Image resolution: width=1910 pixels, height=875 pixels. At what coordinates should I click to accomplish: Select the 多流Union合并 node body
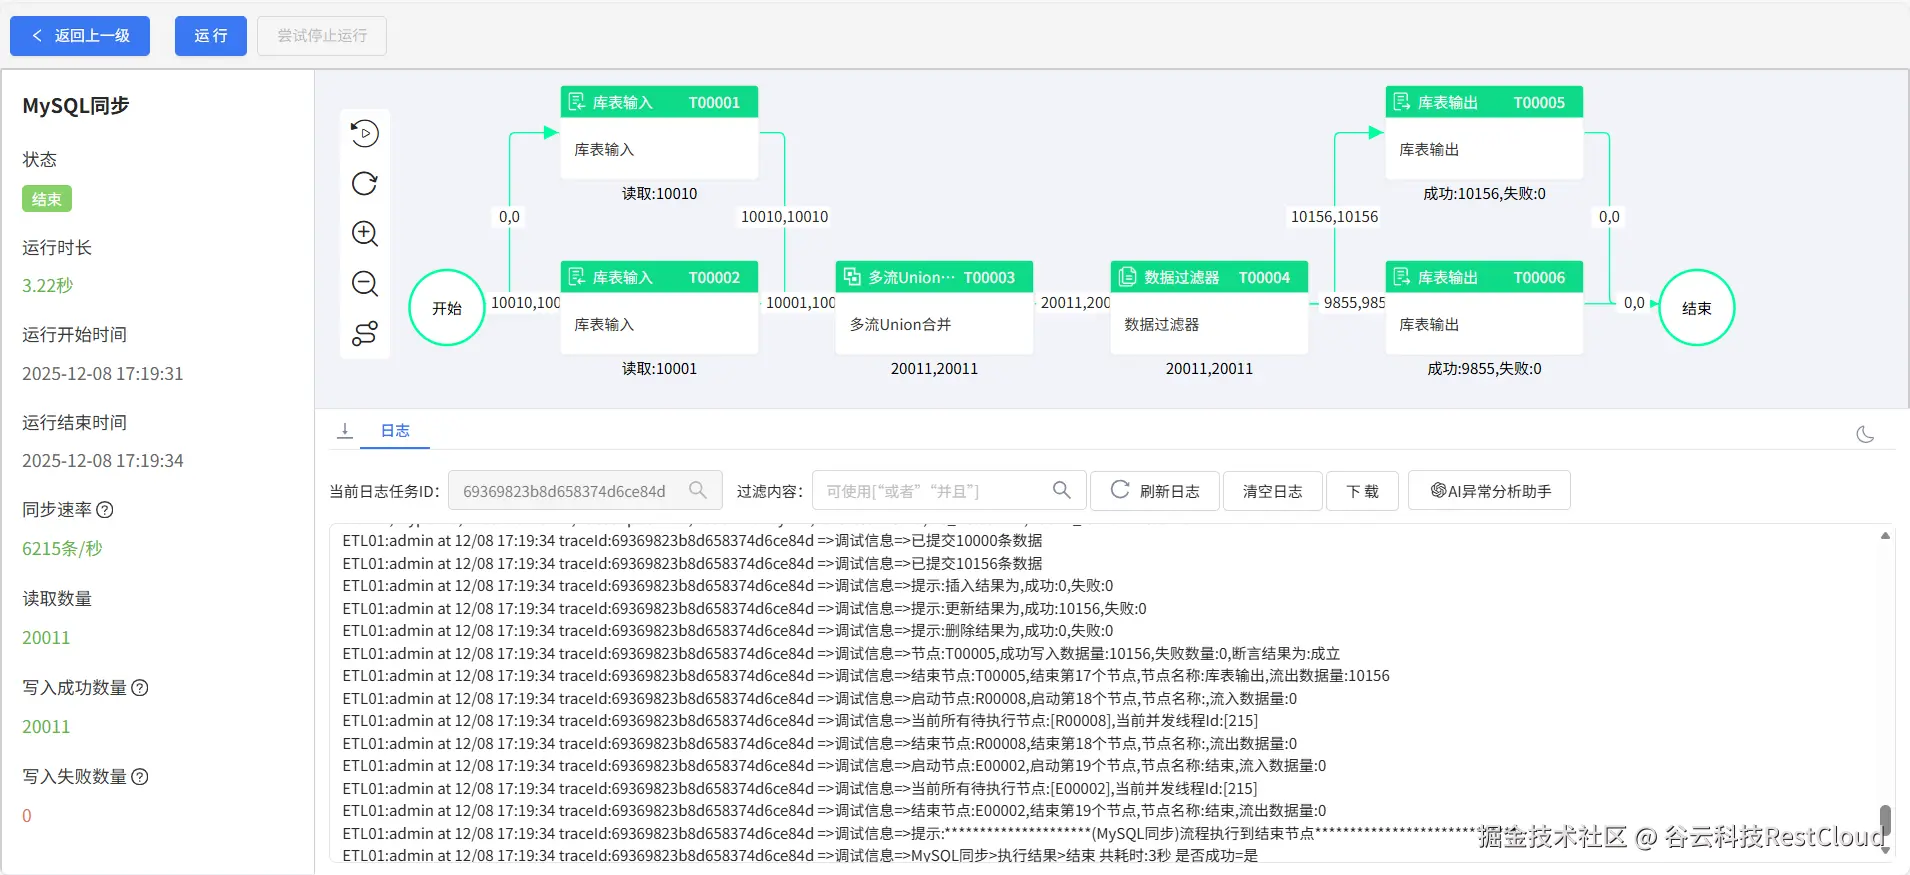[x=934, y=324]
